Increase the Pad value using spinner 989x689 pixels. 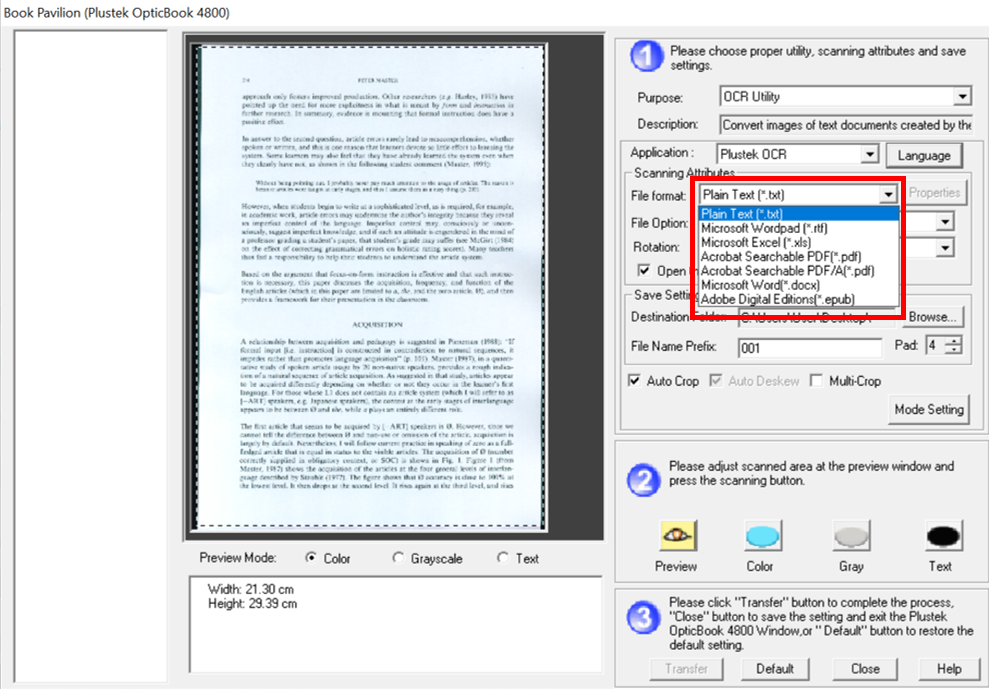tap(958, 341)
